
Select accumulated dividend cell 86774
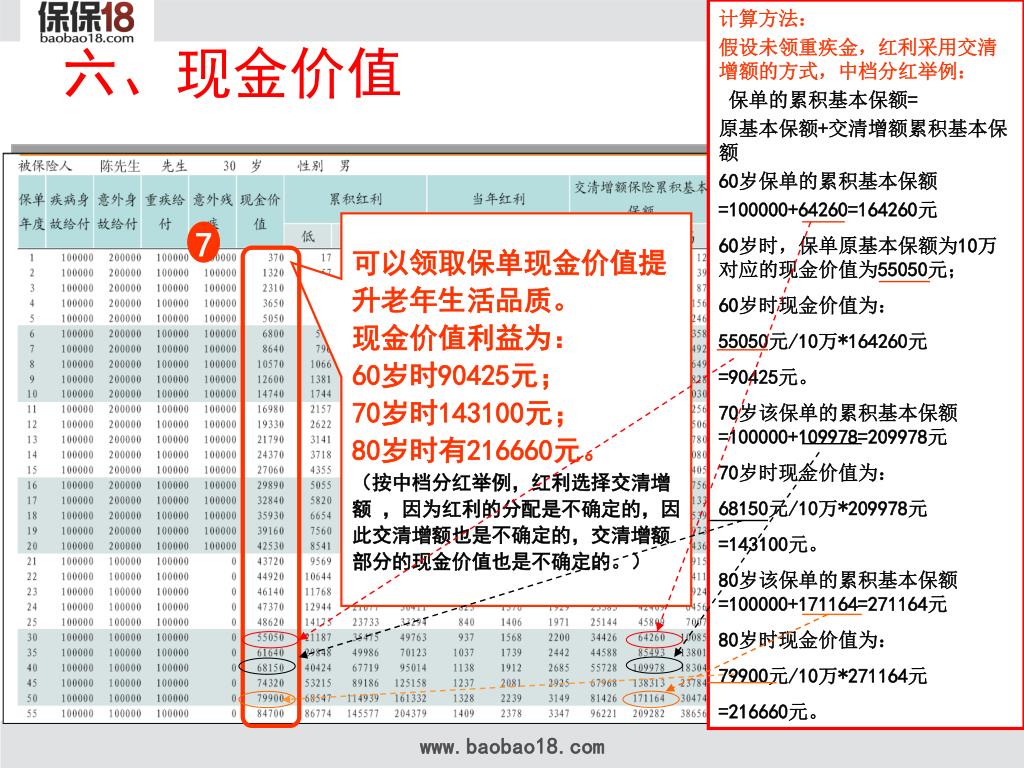tap(318, 713)
